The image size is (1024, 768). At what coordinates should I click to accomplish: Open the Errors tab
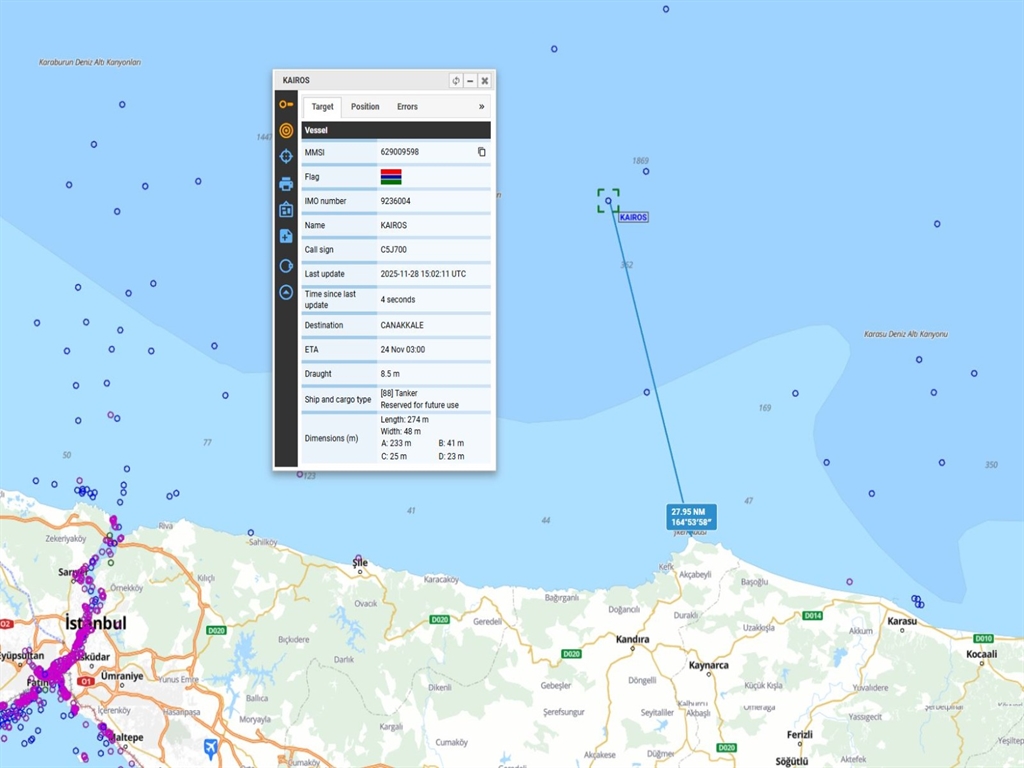click(x=407, y=107)
